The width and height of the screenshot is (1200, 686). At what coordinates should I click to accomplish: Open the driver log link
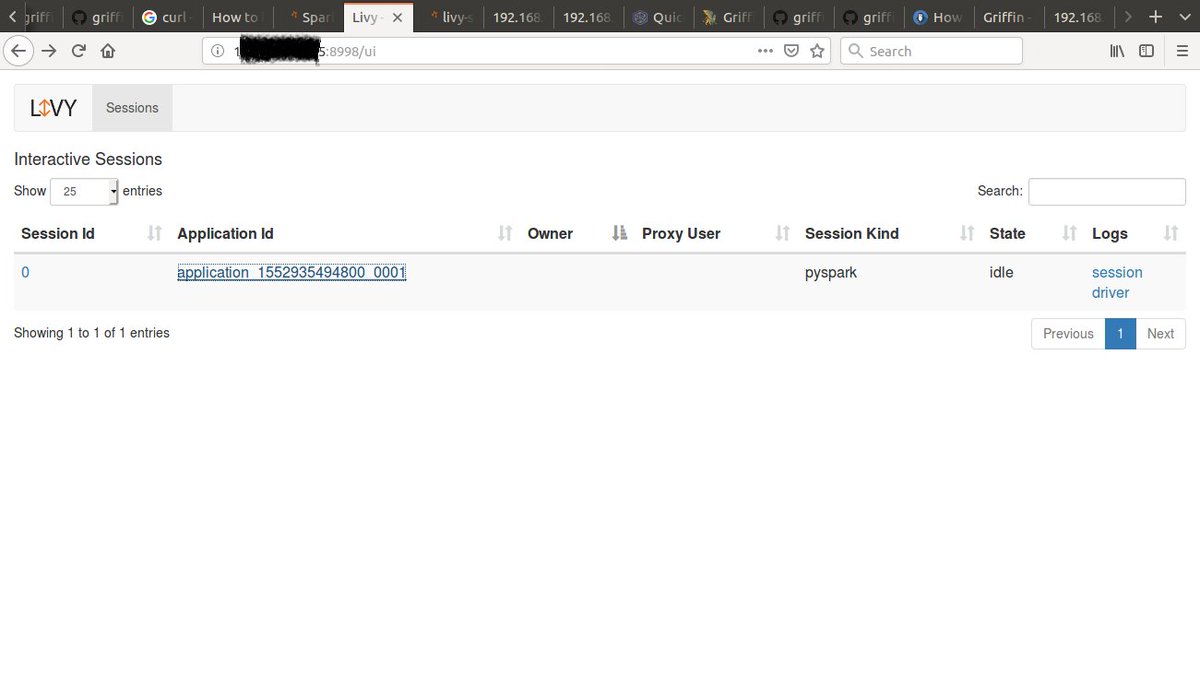[x=1111, y=292]
